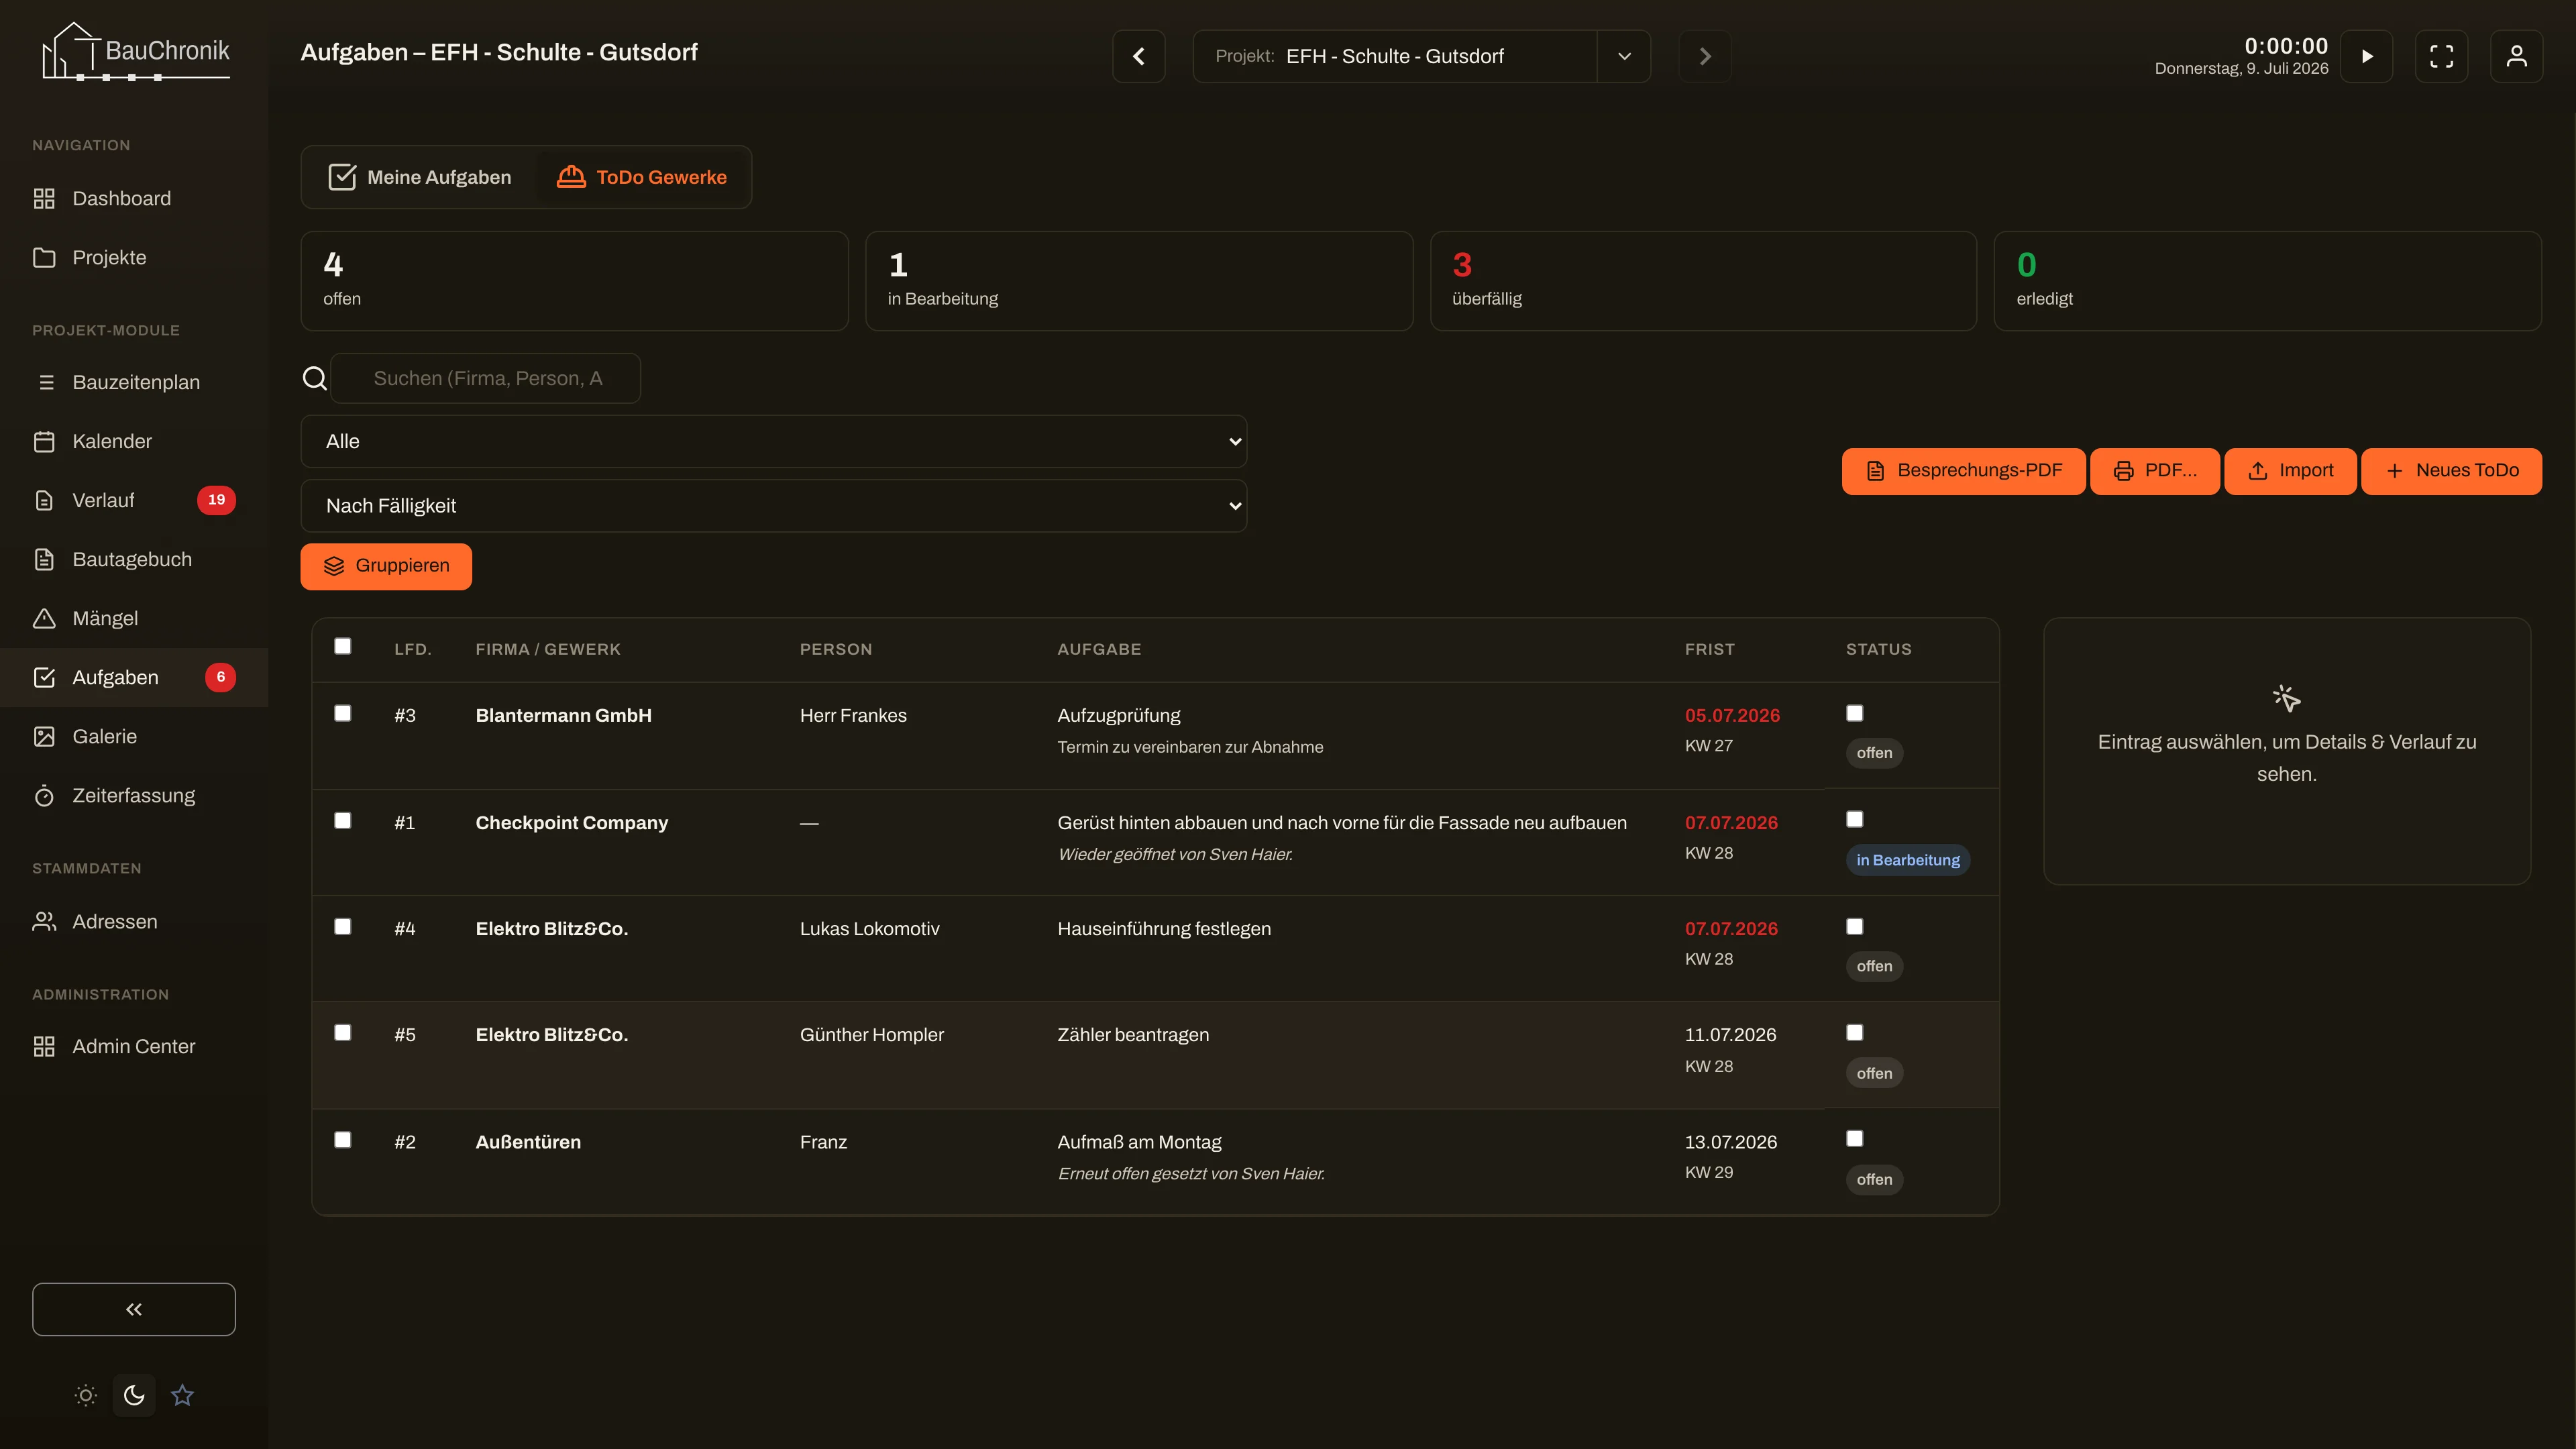The image size is (2576, 1449).
Task: Switch to light theme sun icon
Action: pos(86,1395)
